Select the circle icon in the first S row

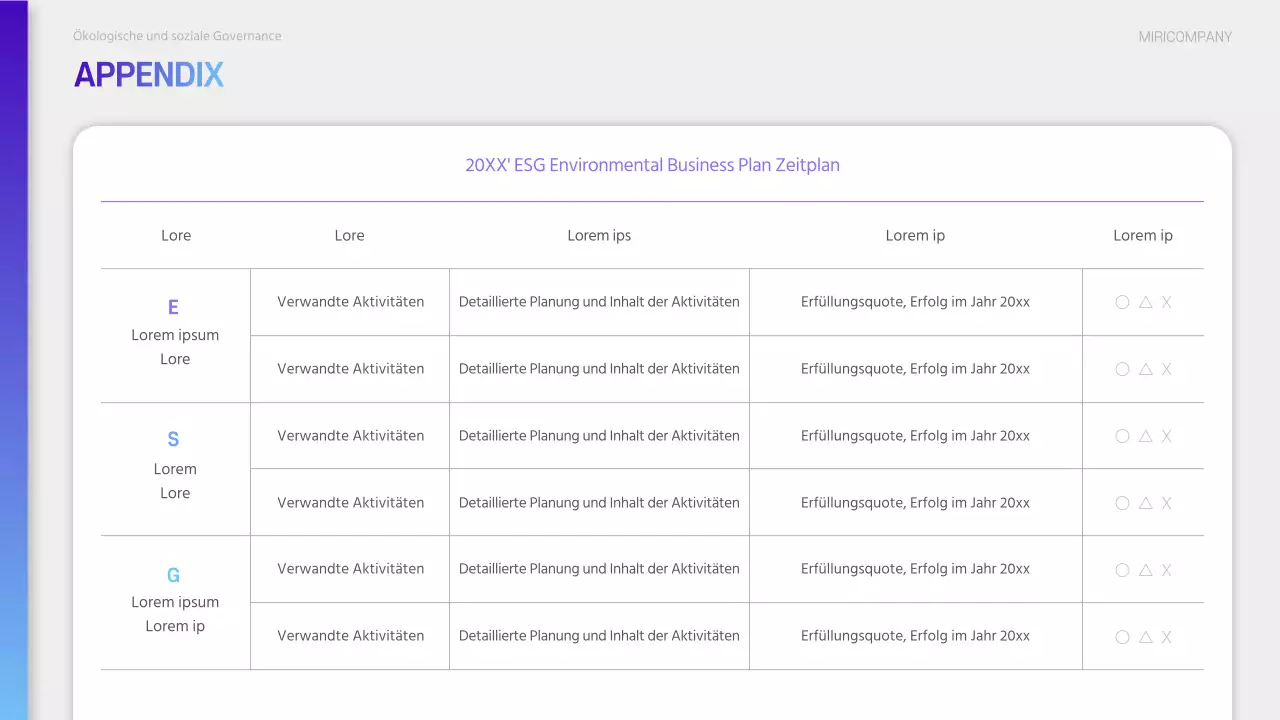coord(1122,436)
